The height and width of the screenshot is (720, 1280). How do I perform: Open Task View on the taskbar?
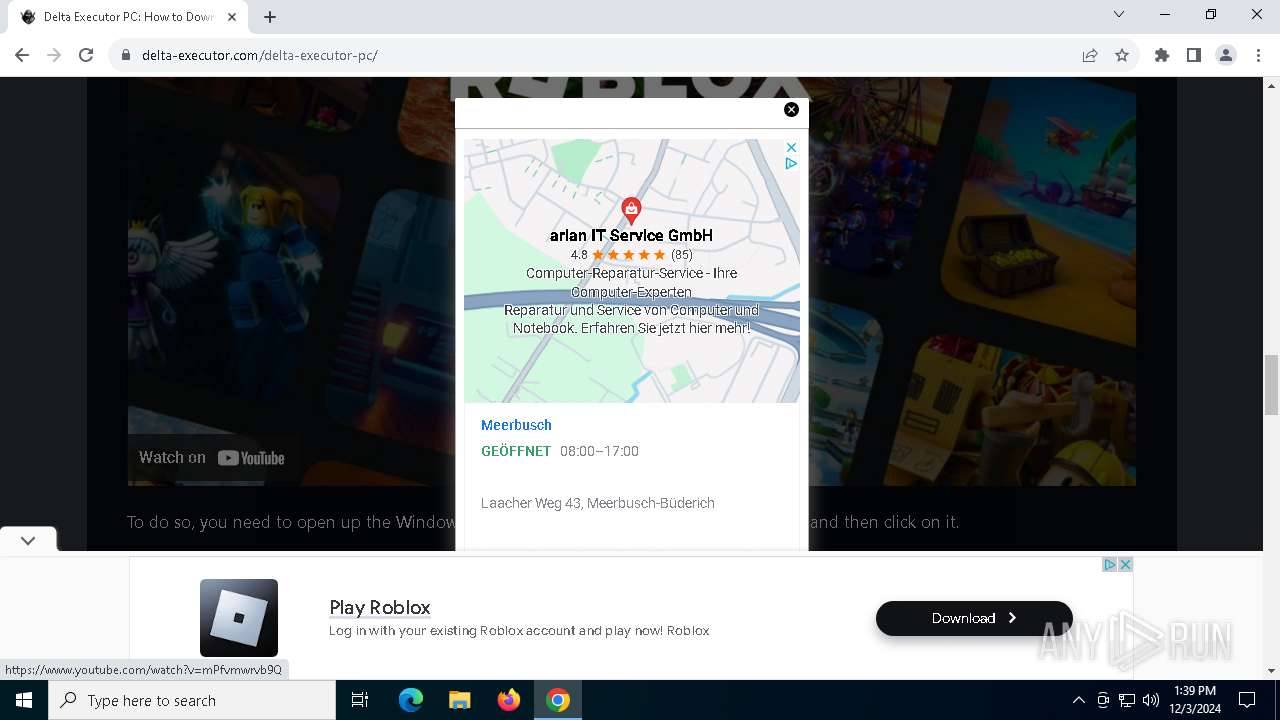point(360,700)
